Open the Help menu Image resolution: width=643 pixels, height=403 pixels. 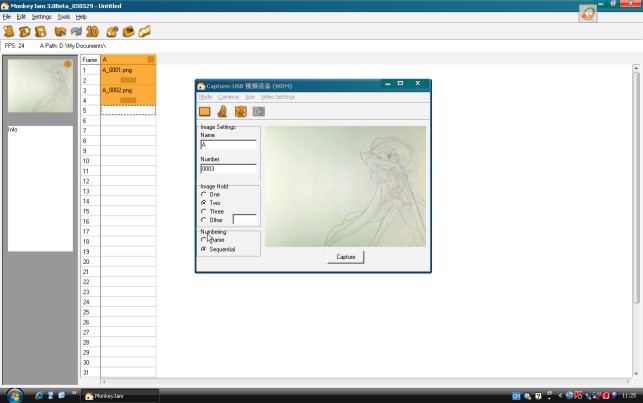coord(81,17)
